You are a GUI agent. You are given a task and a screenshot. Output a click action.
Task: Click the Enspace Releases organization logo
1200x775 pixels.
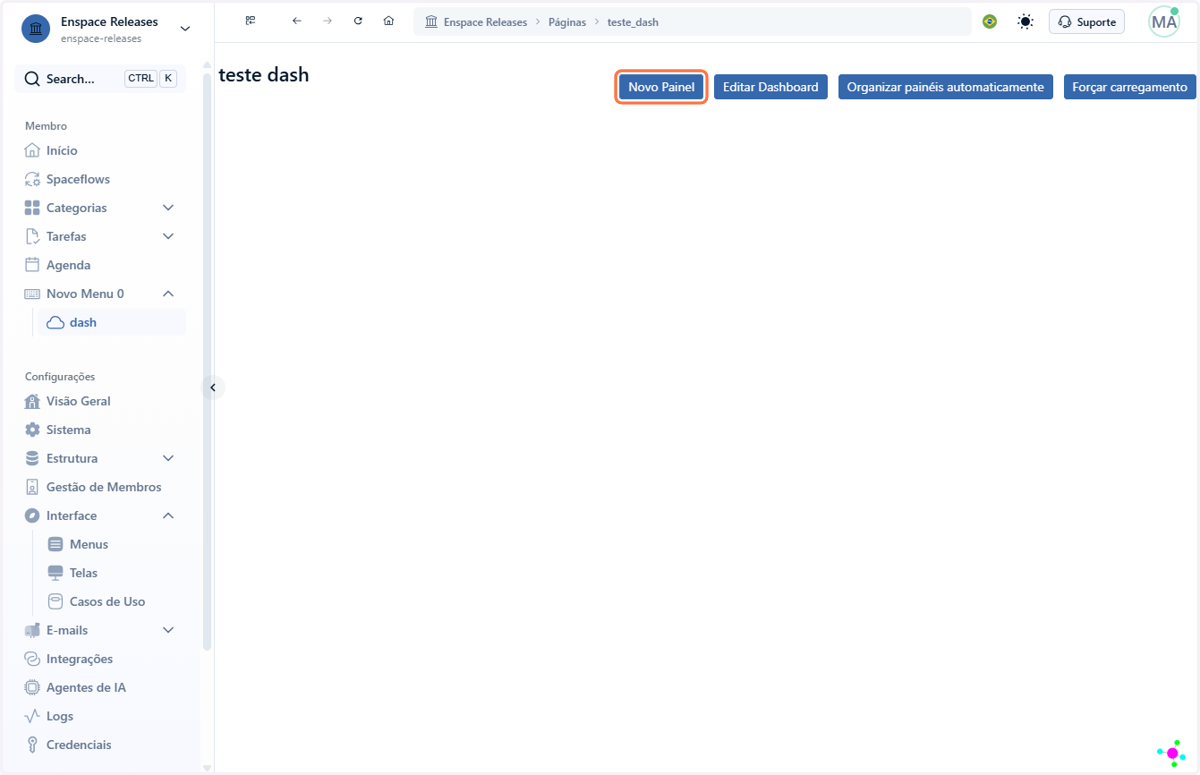point(36,29)
